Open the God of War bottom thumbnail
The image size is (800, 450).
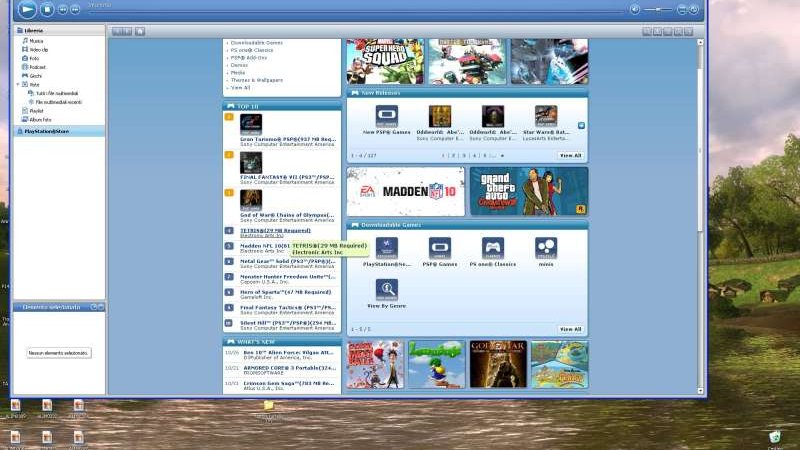[498, 365]
